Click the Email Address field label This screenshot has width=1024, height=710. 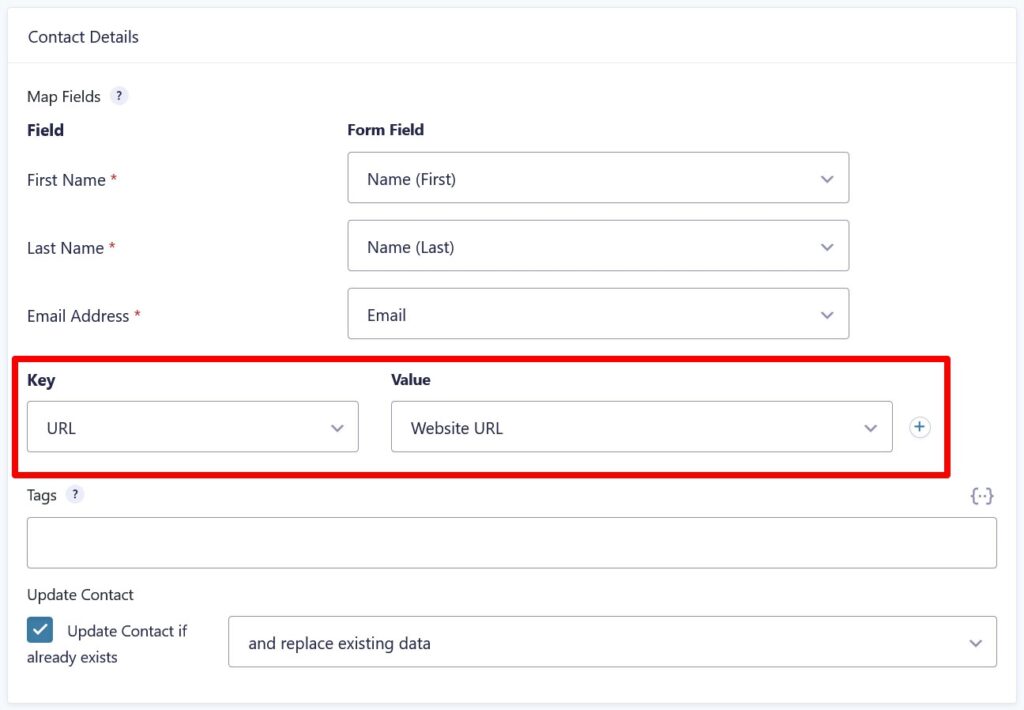tap(78, 315)
